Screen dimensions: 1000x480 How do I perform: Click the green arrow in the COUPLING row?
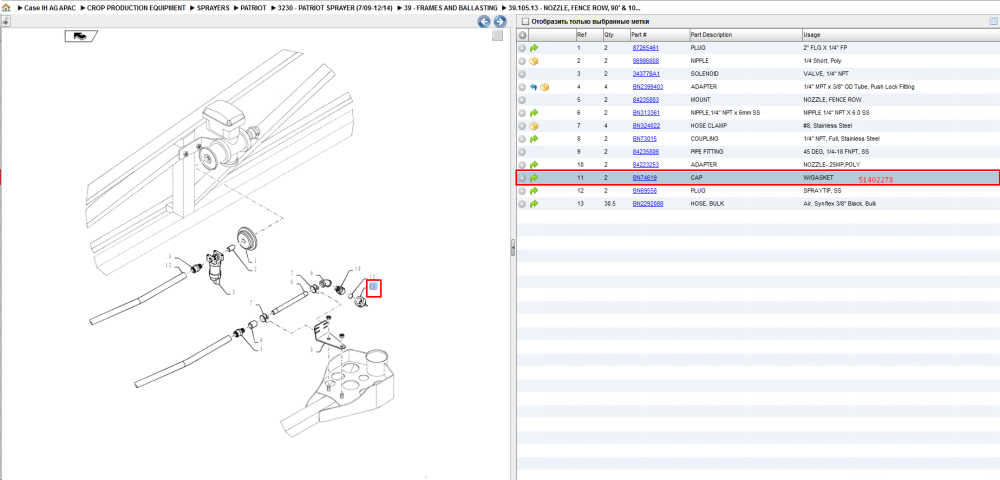(x=534, y=139)
